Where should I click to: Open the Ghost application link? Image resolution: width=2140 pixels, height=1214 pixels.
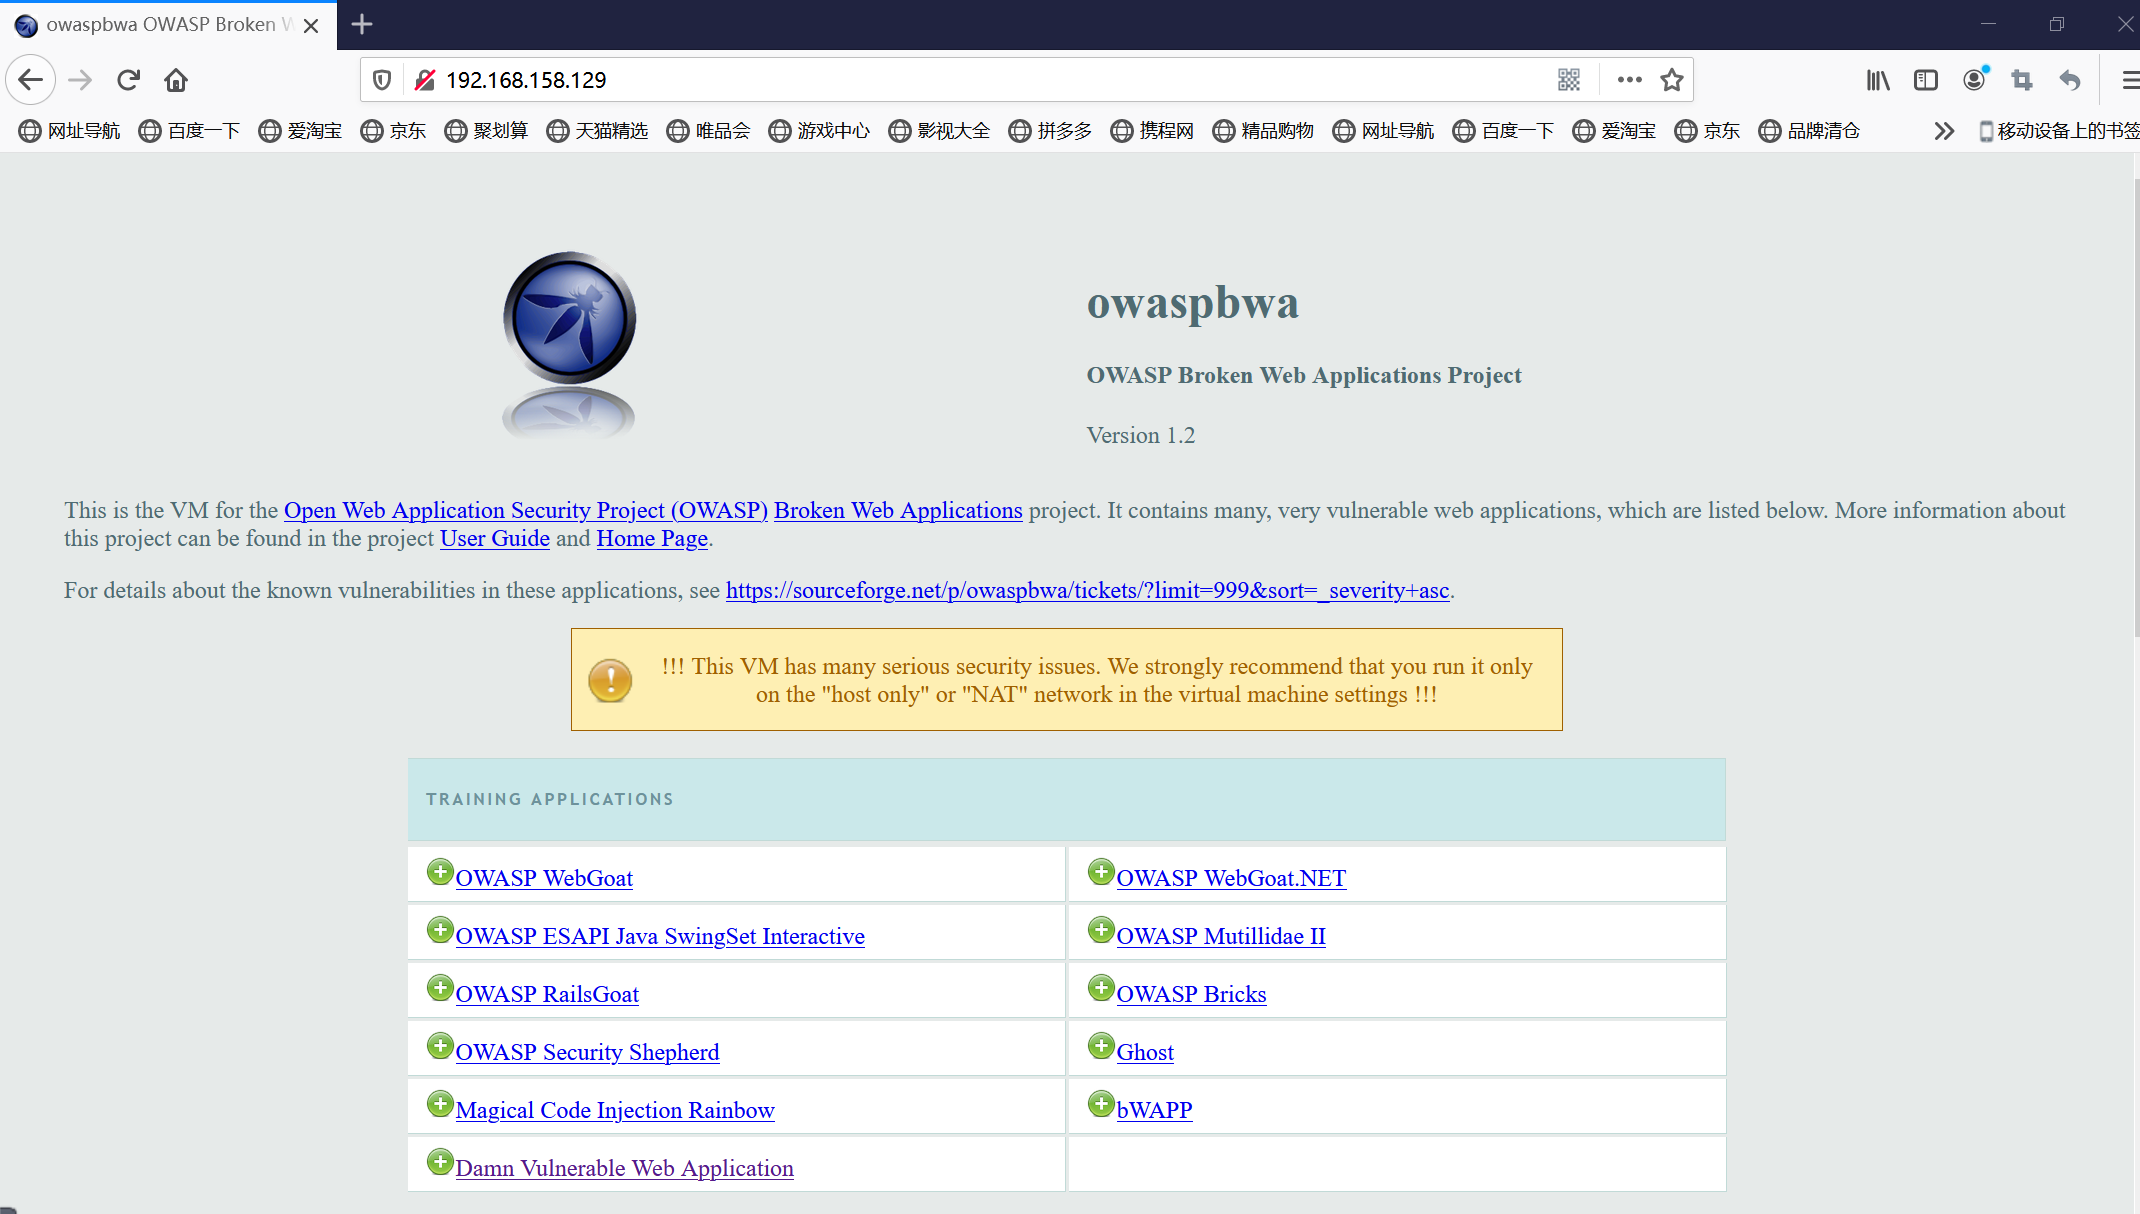point(1145,1052)
